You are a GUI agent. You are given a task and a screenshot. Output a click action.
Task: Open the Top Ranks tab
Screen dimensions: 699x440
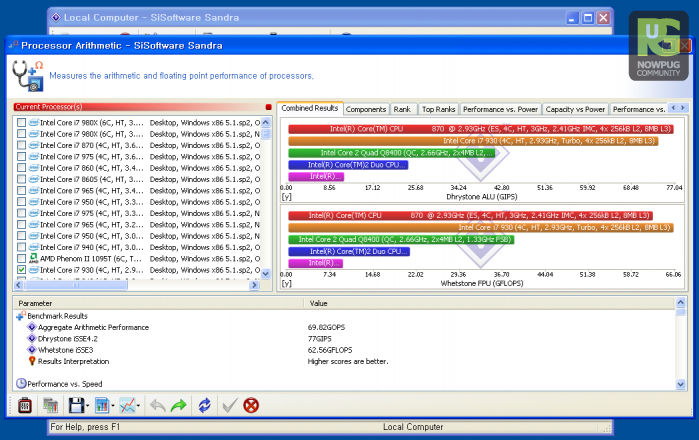(439, 109)
